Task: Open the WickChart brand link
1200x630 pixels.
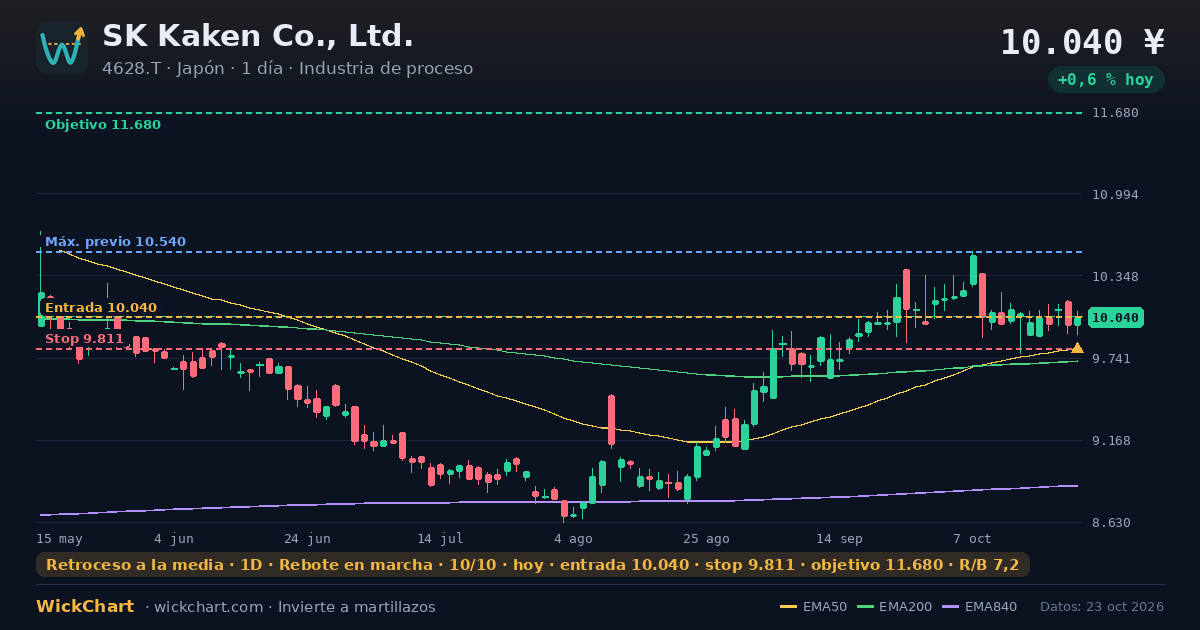Action: tap(85, 607)
